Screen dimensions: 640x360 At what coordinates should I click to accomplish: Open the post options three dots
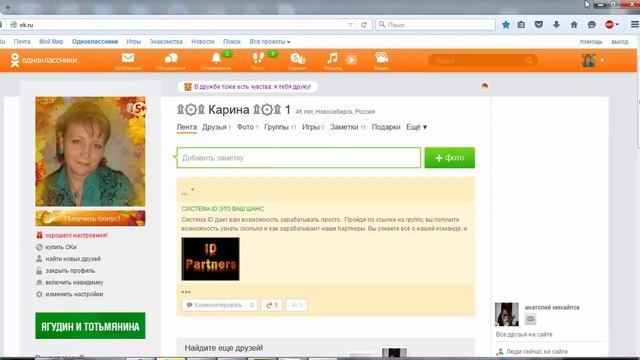pos(186,292)
